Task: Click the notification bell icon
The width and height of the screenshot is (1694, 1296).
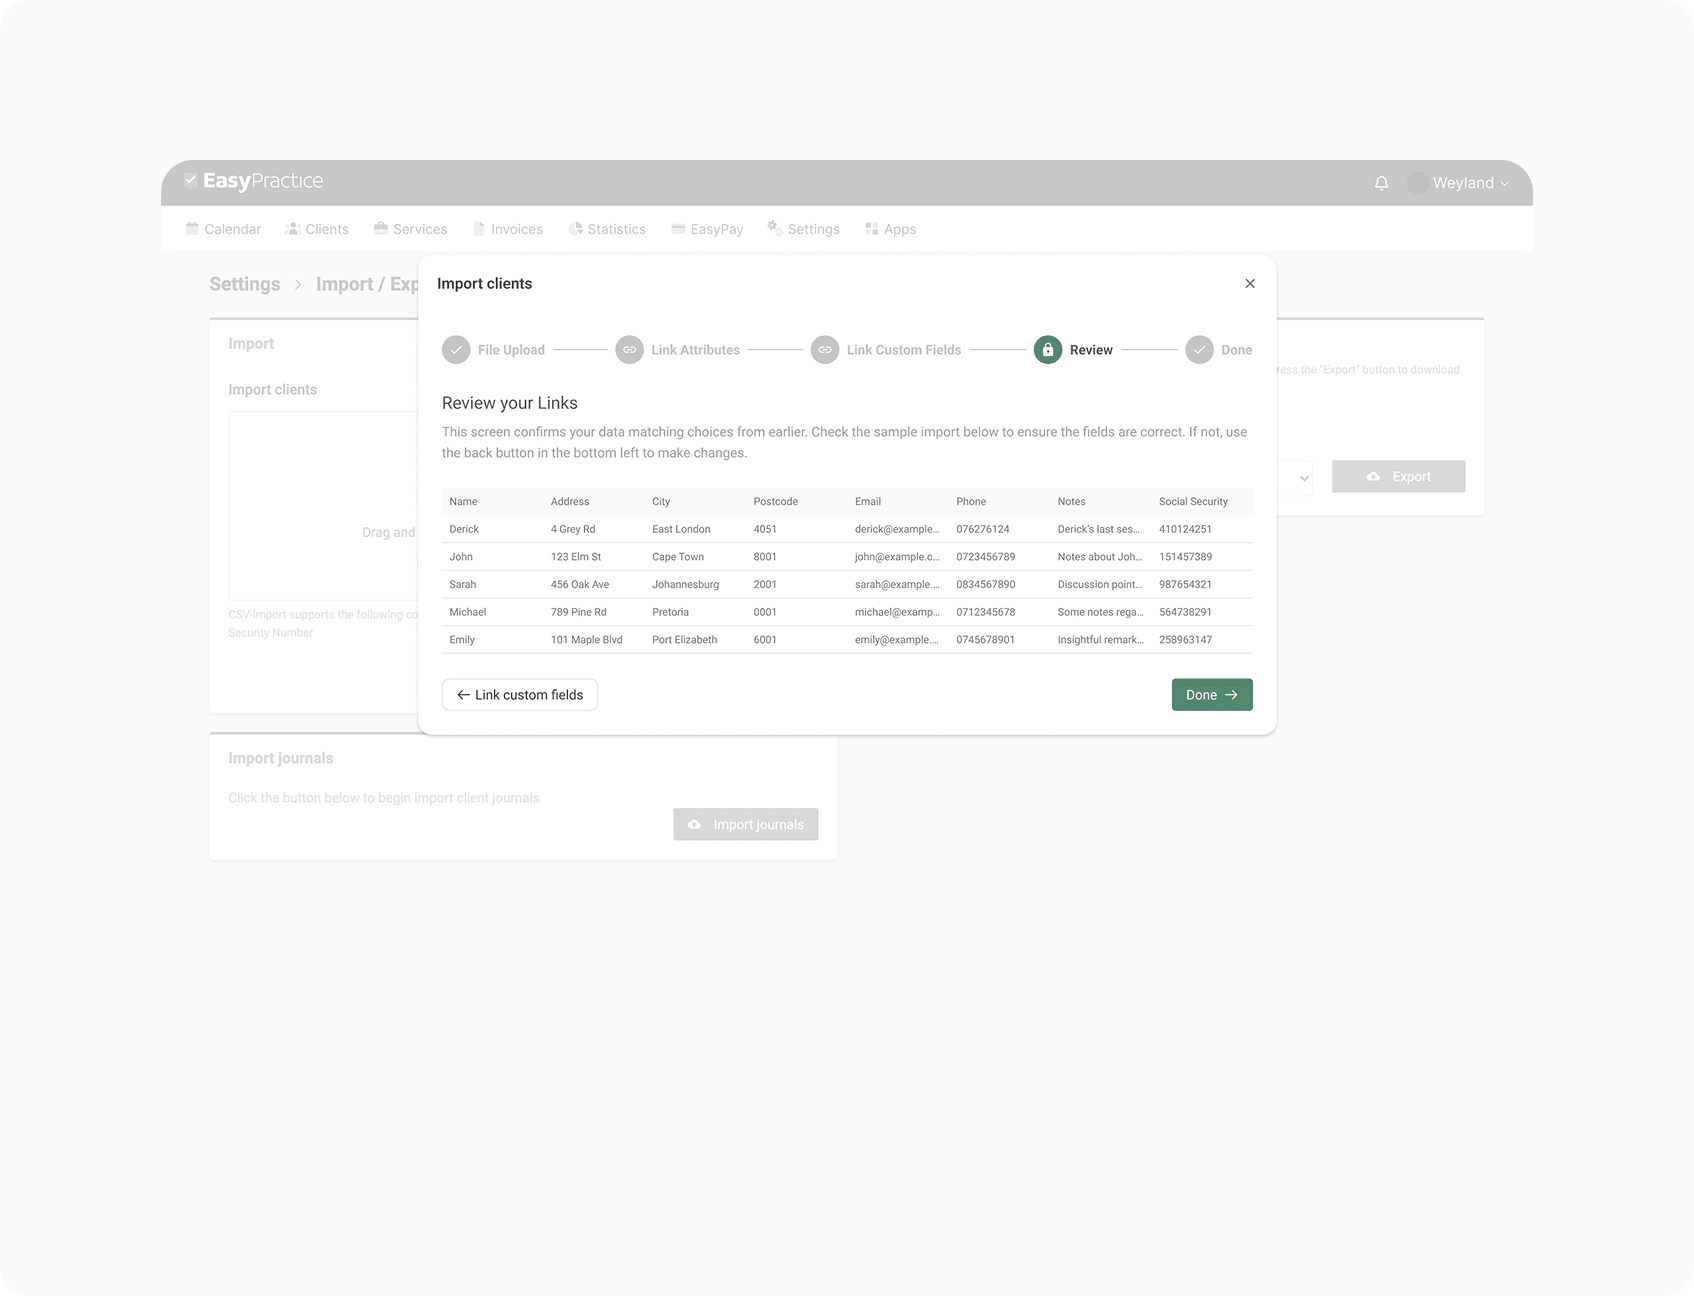Action: [1381, 183]
